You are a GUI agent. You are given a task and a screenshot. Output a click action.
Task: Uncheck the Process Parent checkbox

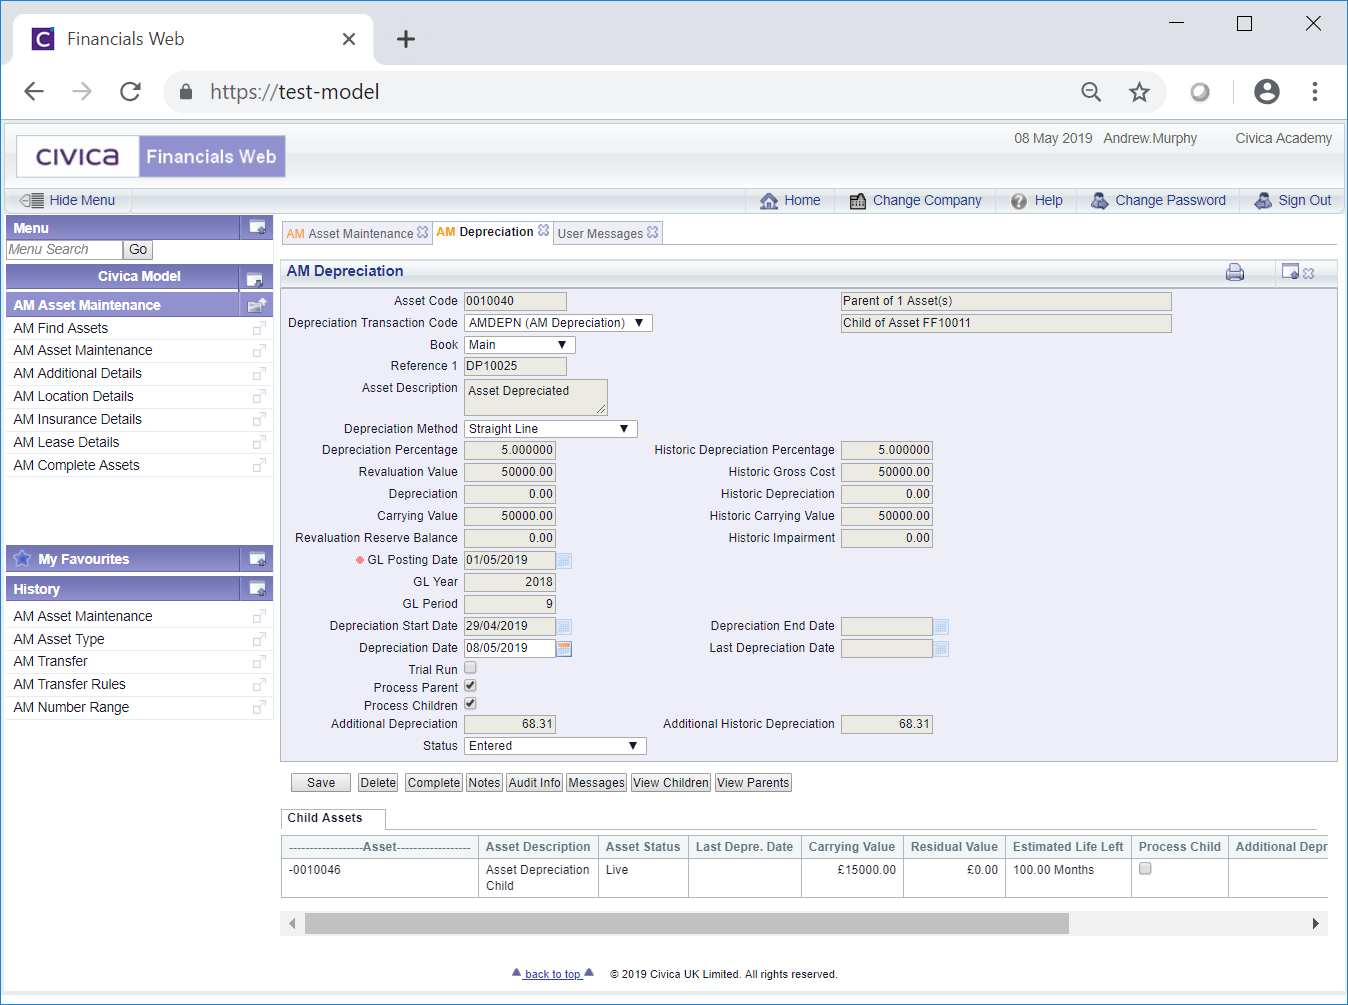470,686
